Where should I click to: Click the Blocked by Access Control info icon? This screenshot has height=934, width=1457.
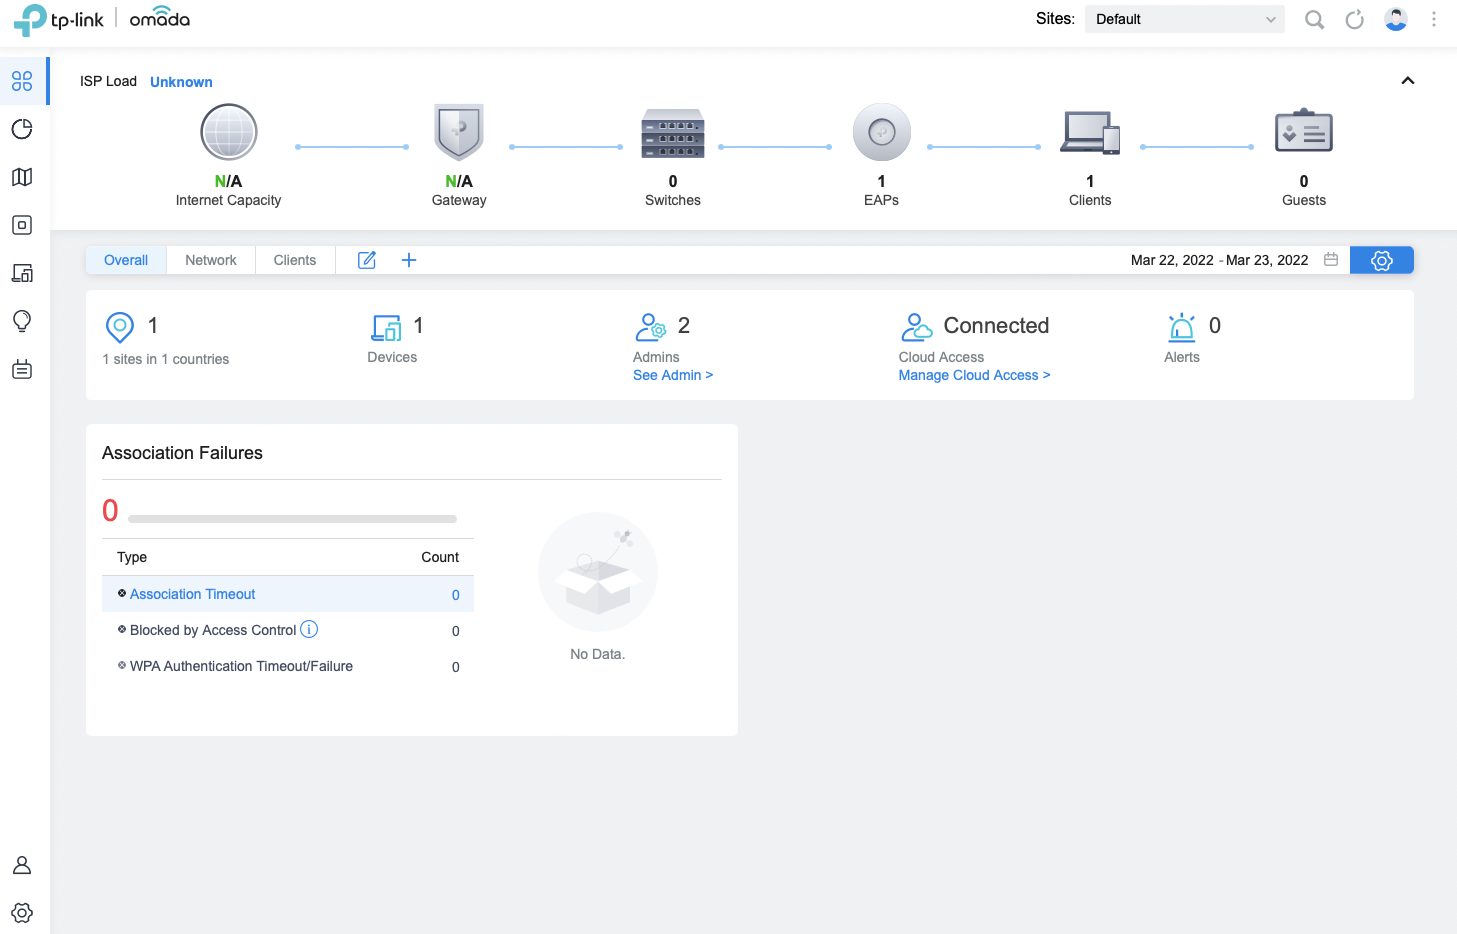click(309, 629)
